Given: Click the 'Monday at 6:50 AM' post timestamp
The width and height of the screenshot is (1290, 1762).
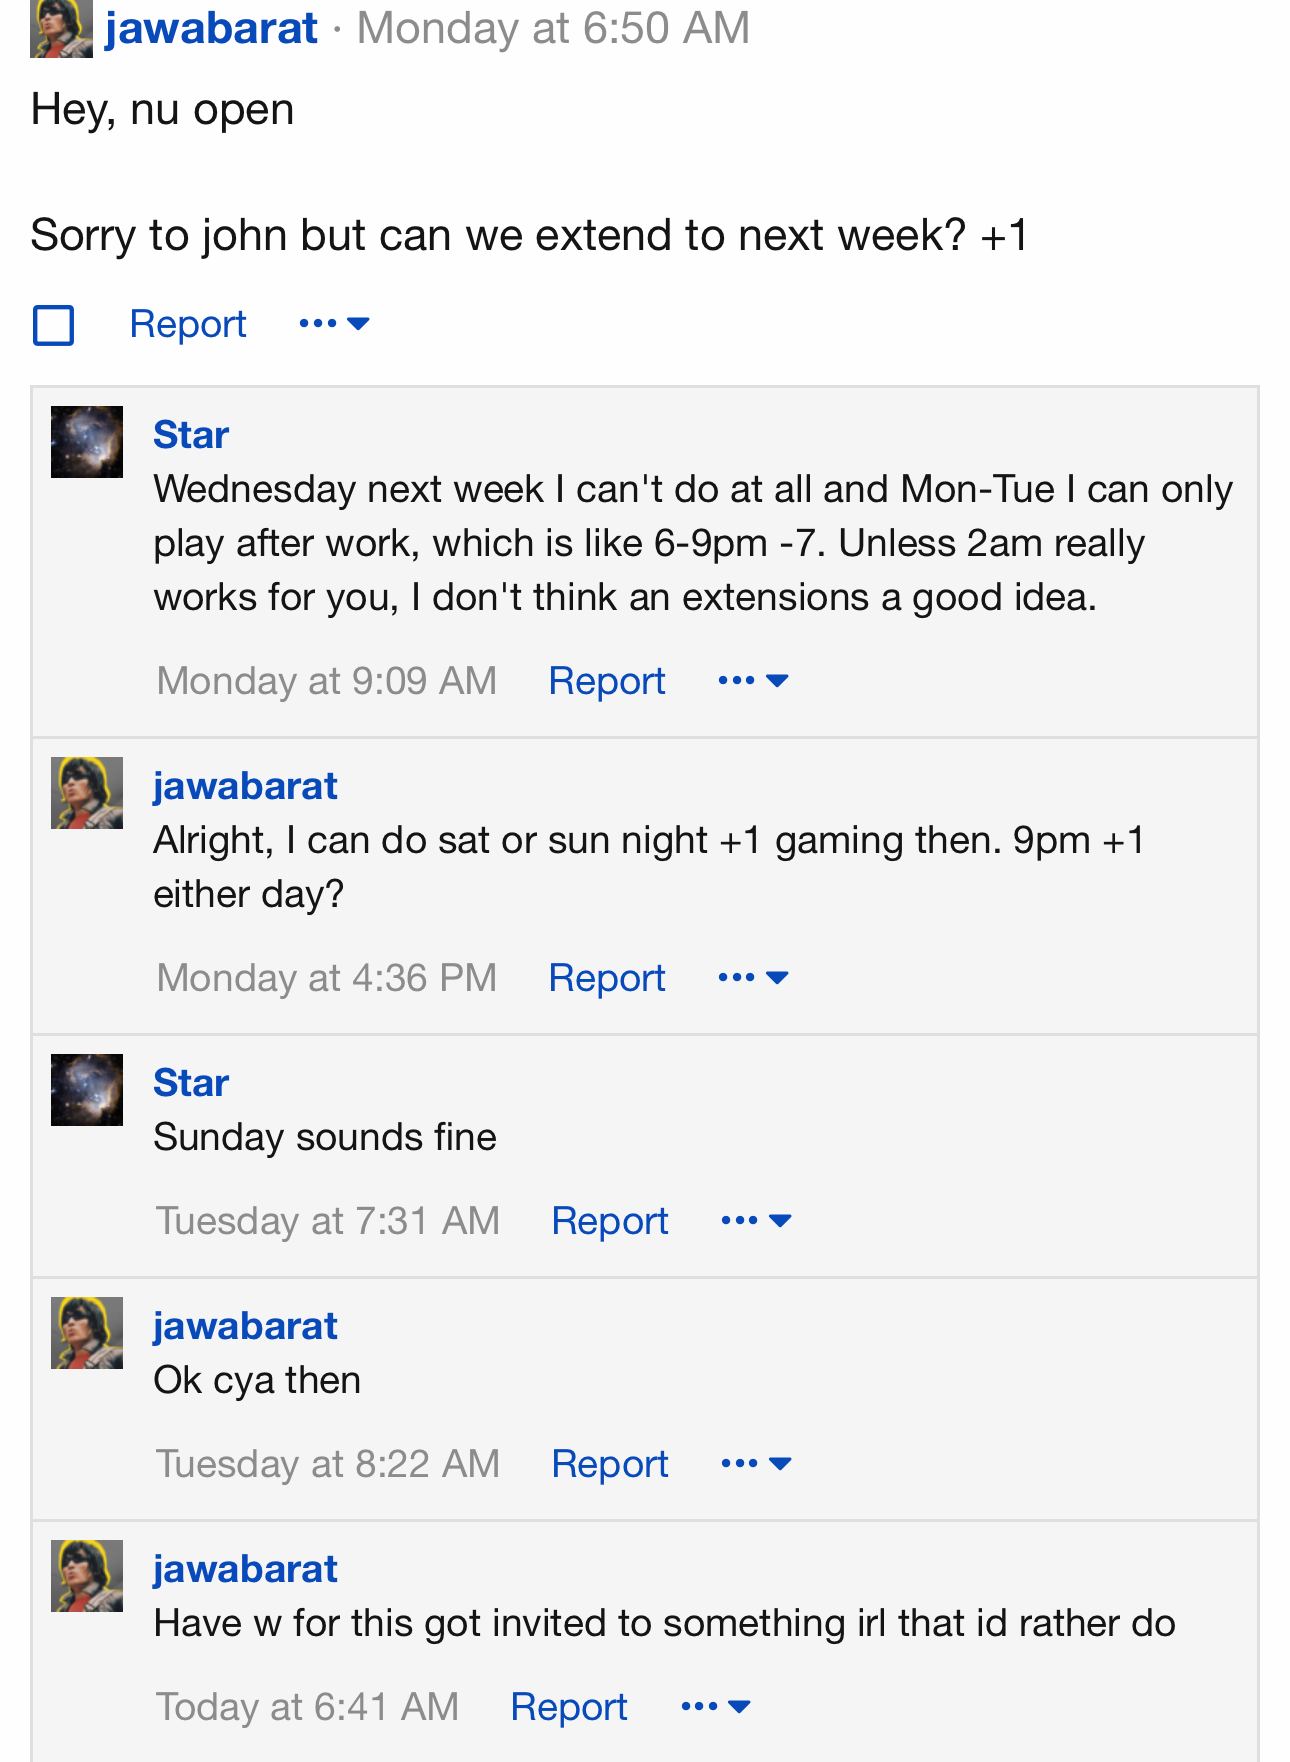Looking at the screenshot, I should (553, 28).
